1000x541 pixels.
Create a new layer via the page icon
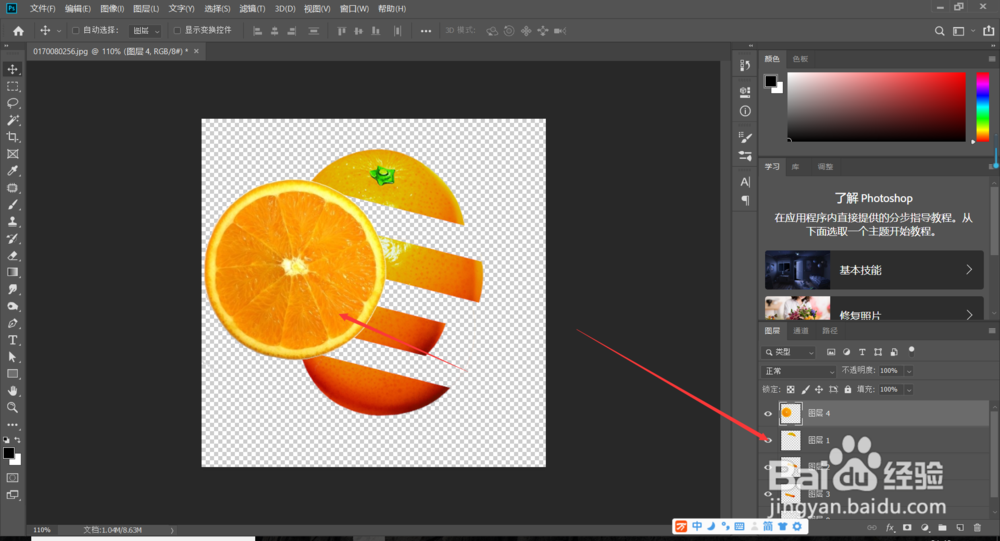coord(960,528)
